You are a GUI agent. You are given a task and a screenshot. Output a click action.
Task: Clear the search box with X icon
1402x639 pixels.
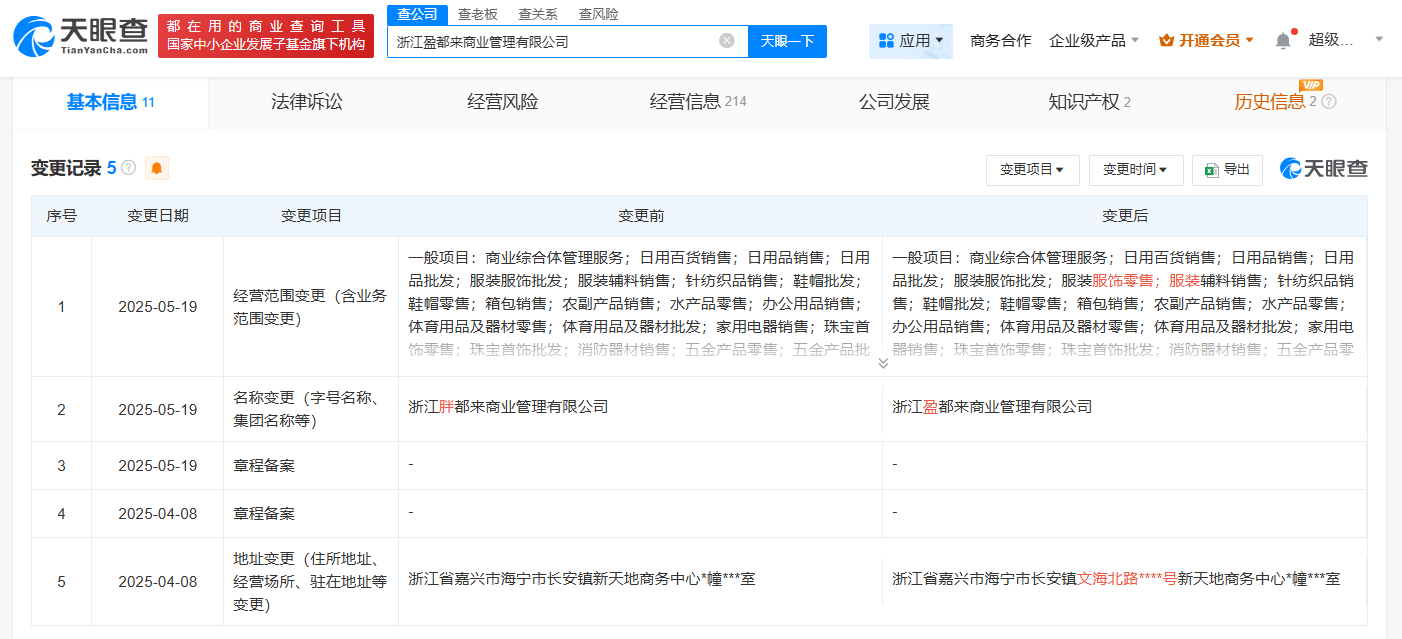point(727,41)
